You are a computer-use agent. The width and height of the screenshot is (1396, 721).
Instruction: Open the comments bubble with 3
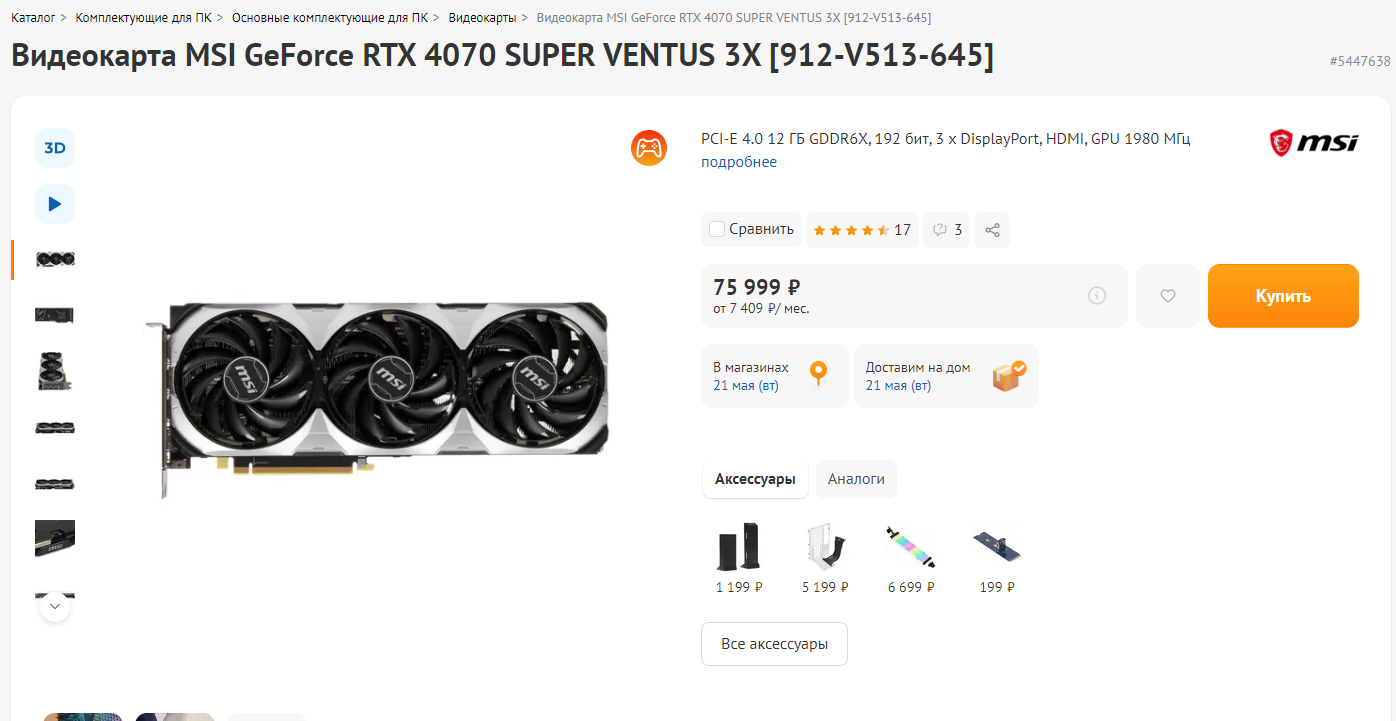[947, 230]
